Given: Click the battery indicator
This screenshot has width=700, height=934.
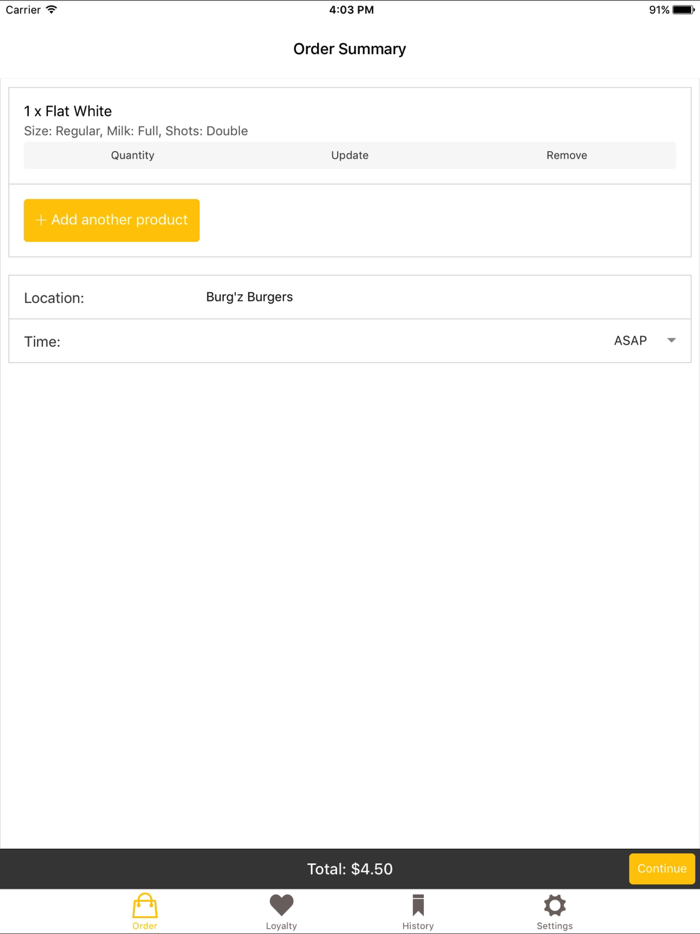Looking at the screenshot, I should 685,10.
